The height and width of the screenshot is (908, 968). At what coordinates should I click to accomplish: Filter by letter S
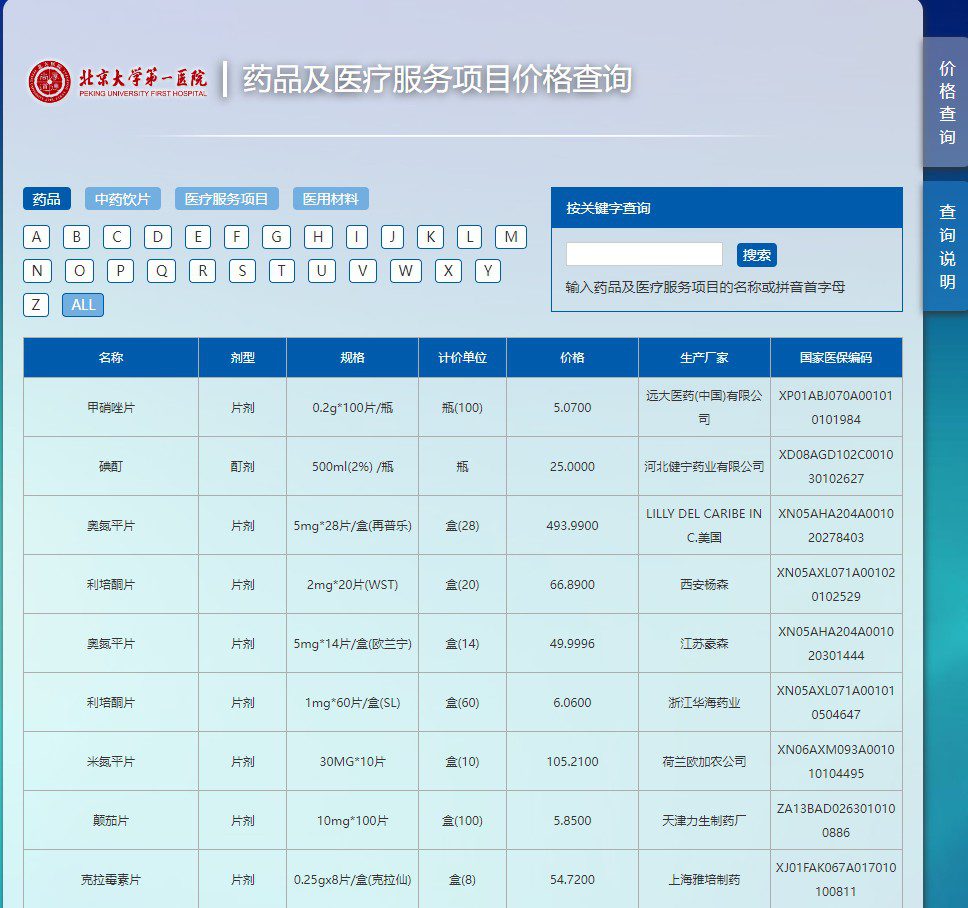243,271
